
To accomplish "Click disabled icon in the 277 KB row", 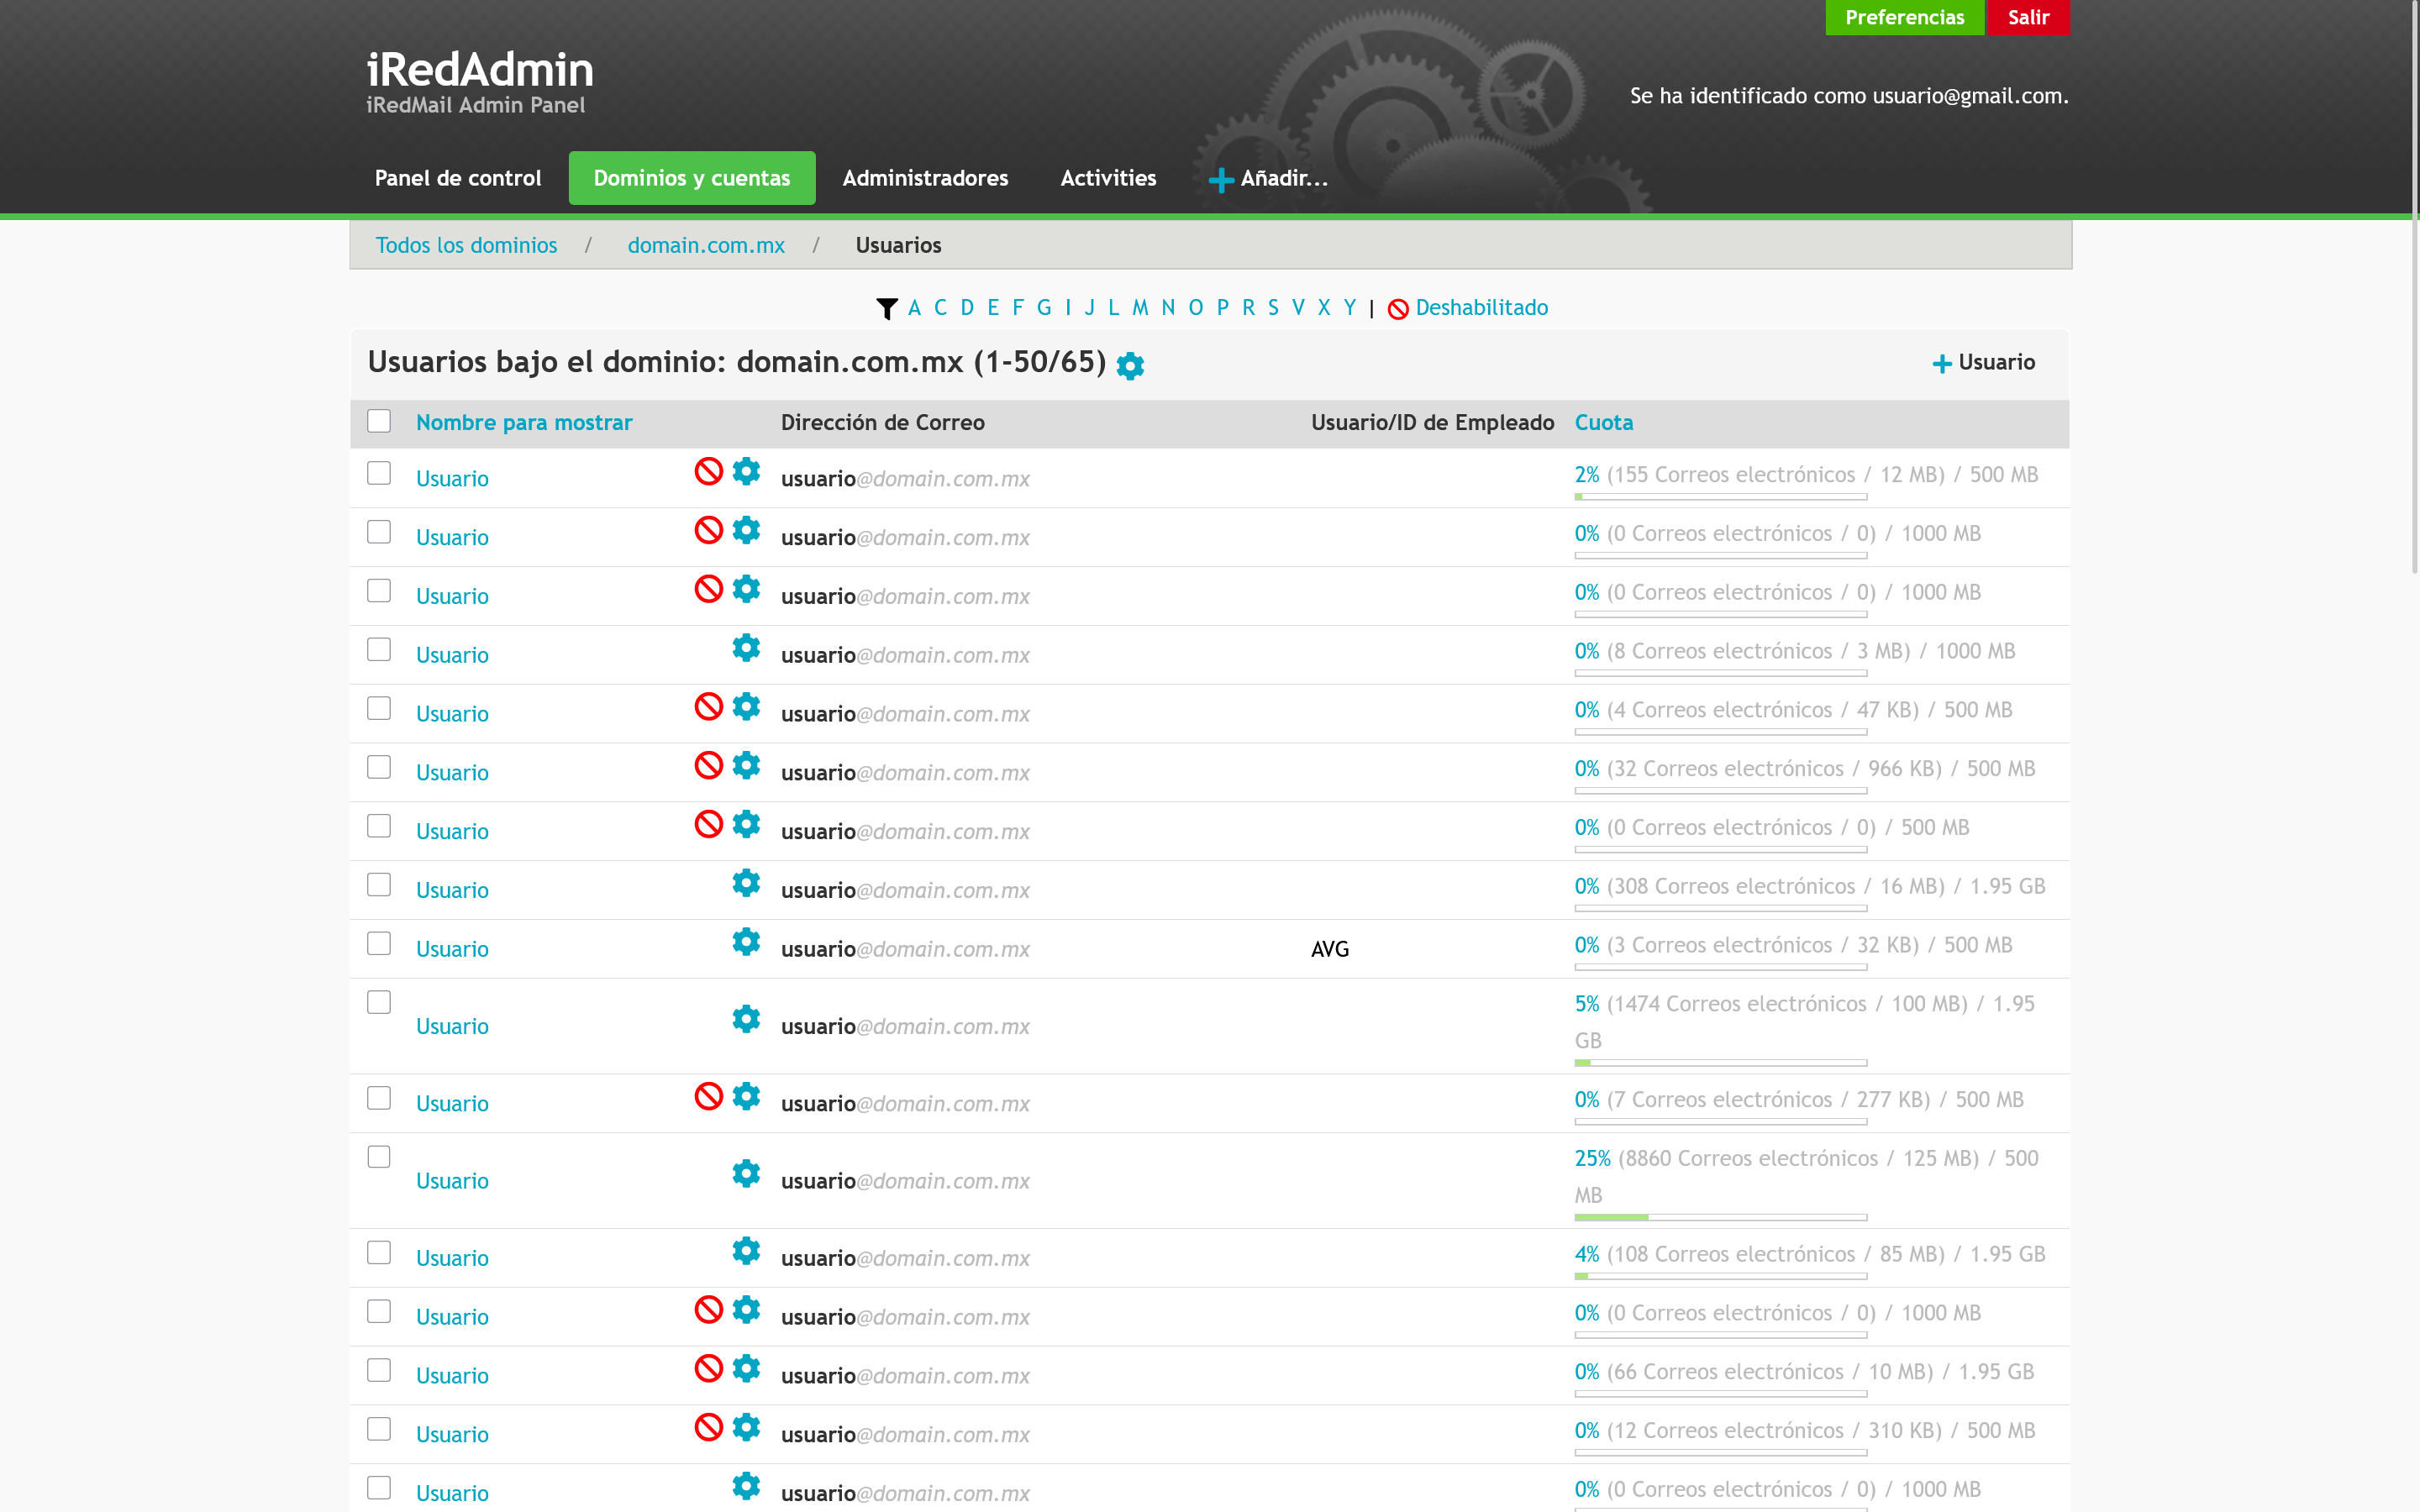I will [x=709, y=1096].
